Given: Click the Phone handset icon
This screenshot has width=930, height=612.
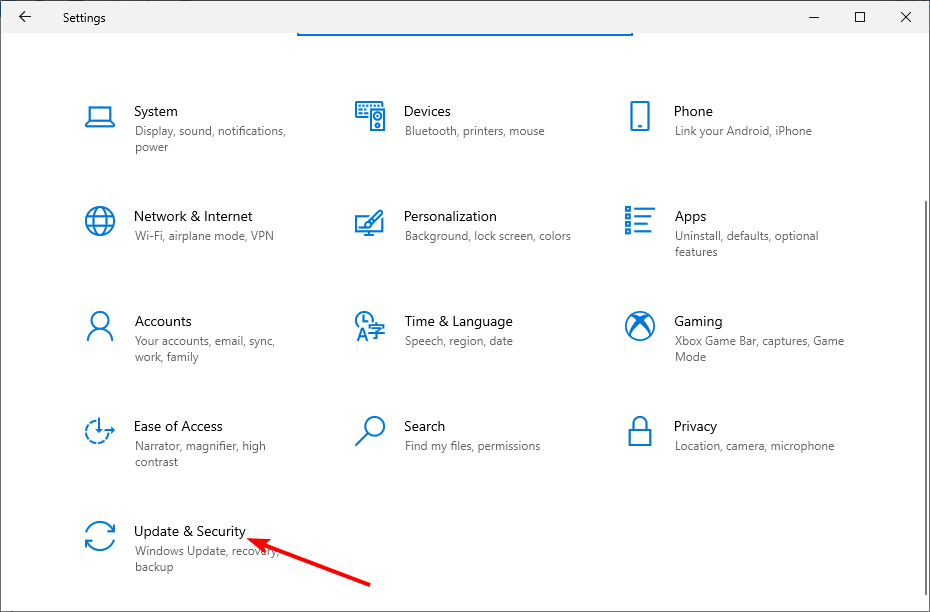Looking at the screenshot, I should (x=639, y=116).
